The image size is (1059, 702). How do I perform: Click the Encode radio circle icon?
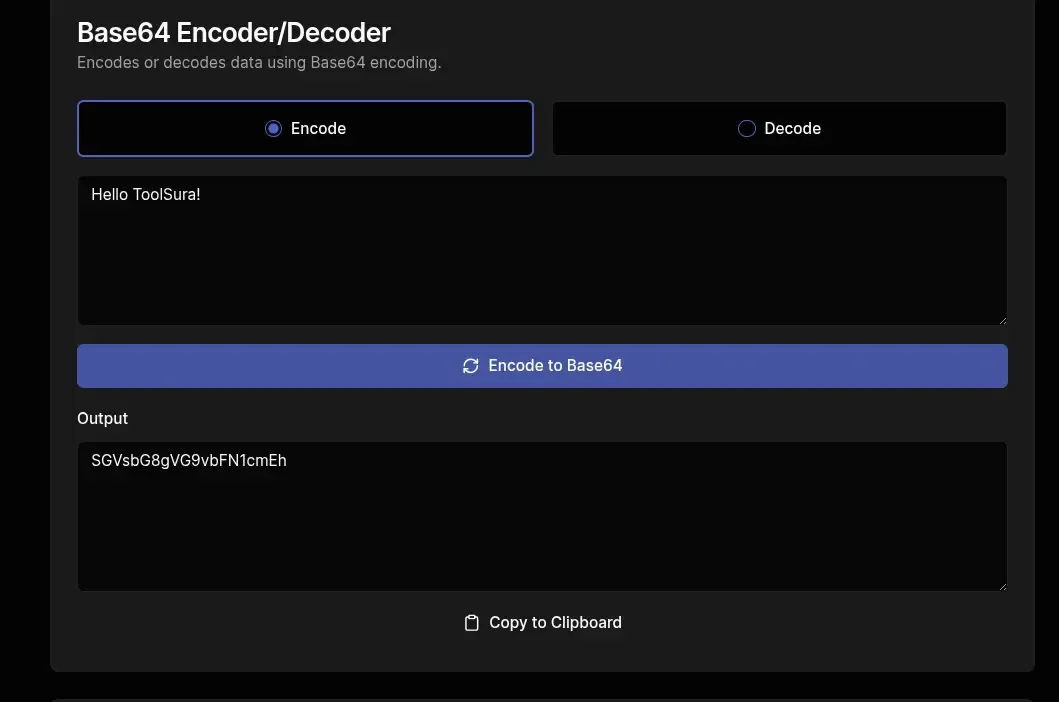tap(273, 128)
